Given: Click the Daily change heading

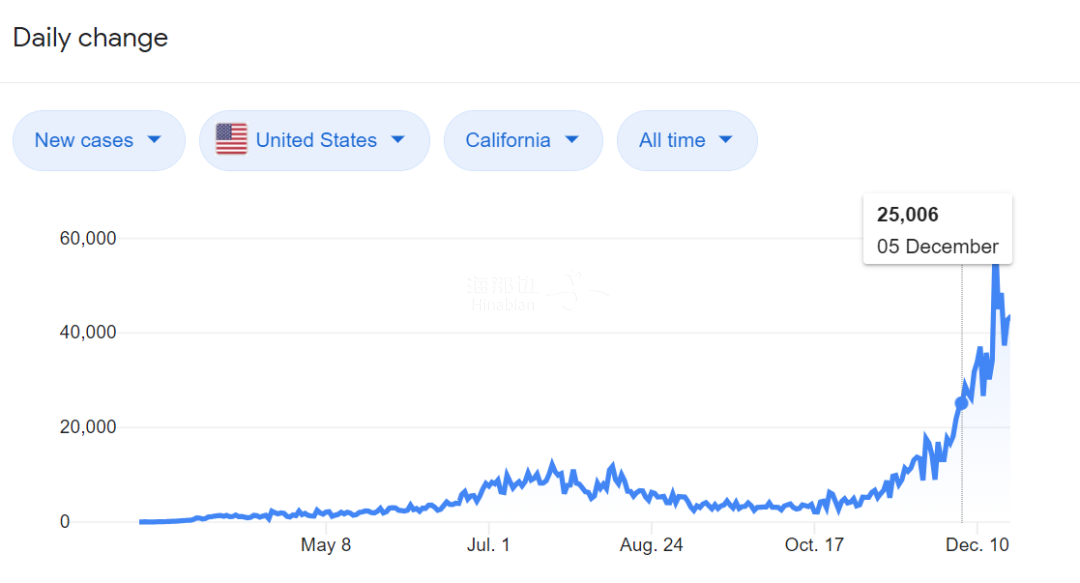Looking at the screenshot, I should pyautogui.click(x=90, y=38).
